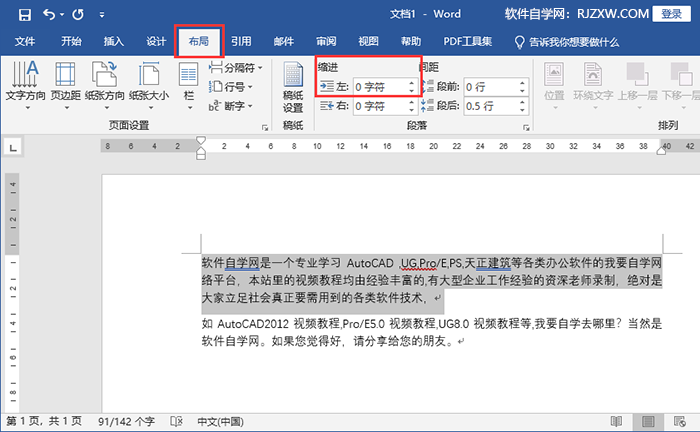The width and height of the screenshot is (700, 432).
Task: Switch to the 插入 tab
Action: (114, 42)
